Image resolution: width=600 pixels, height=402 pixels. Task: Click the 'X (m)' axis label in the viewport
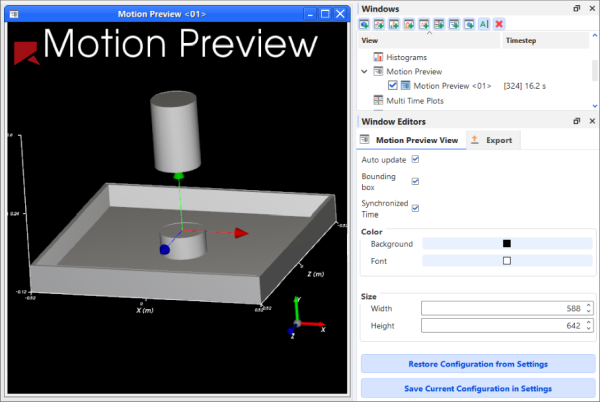145,310
